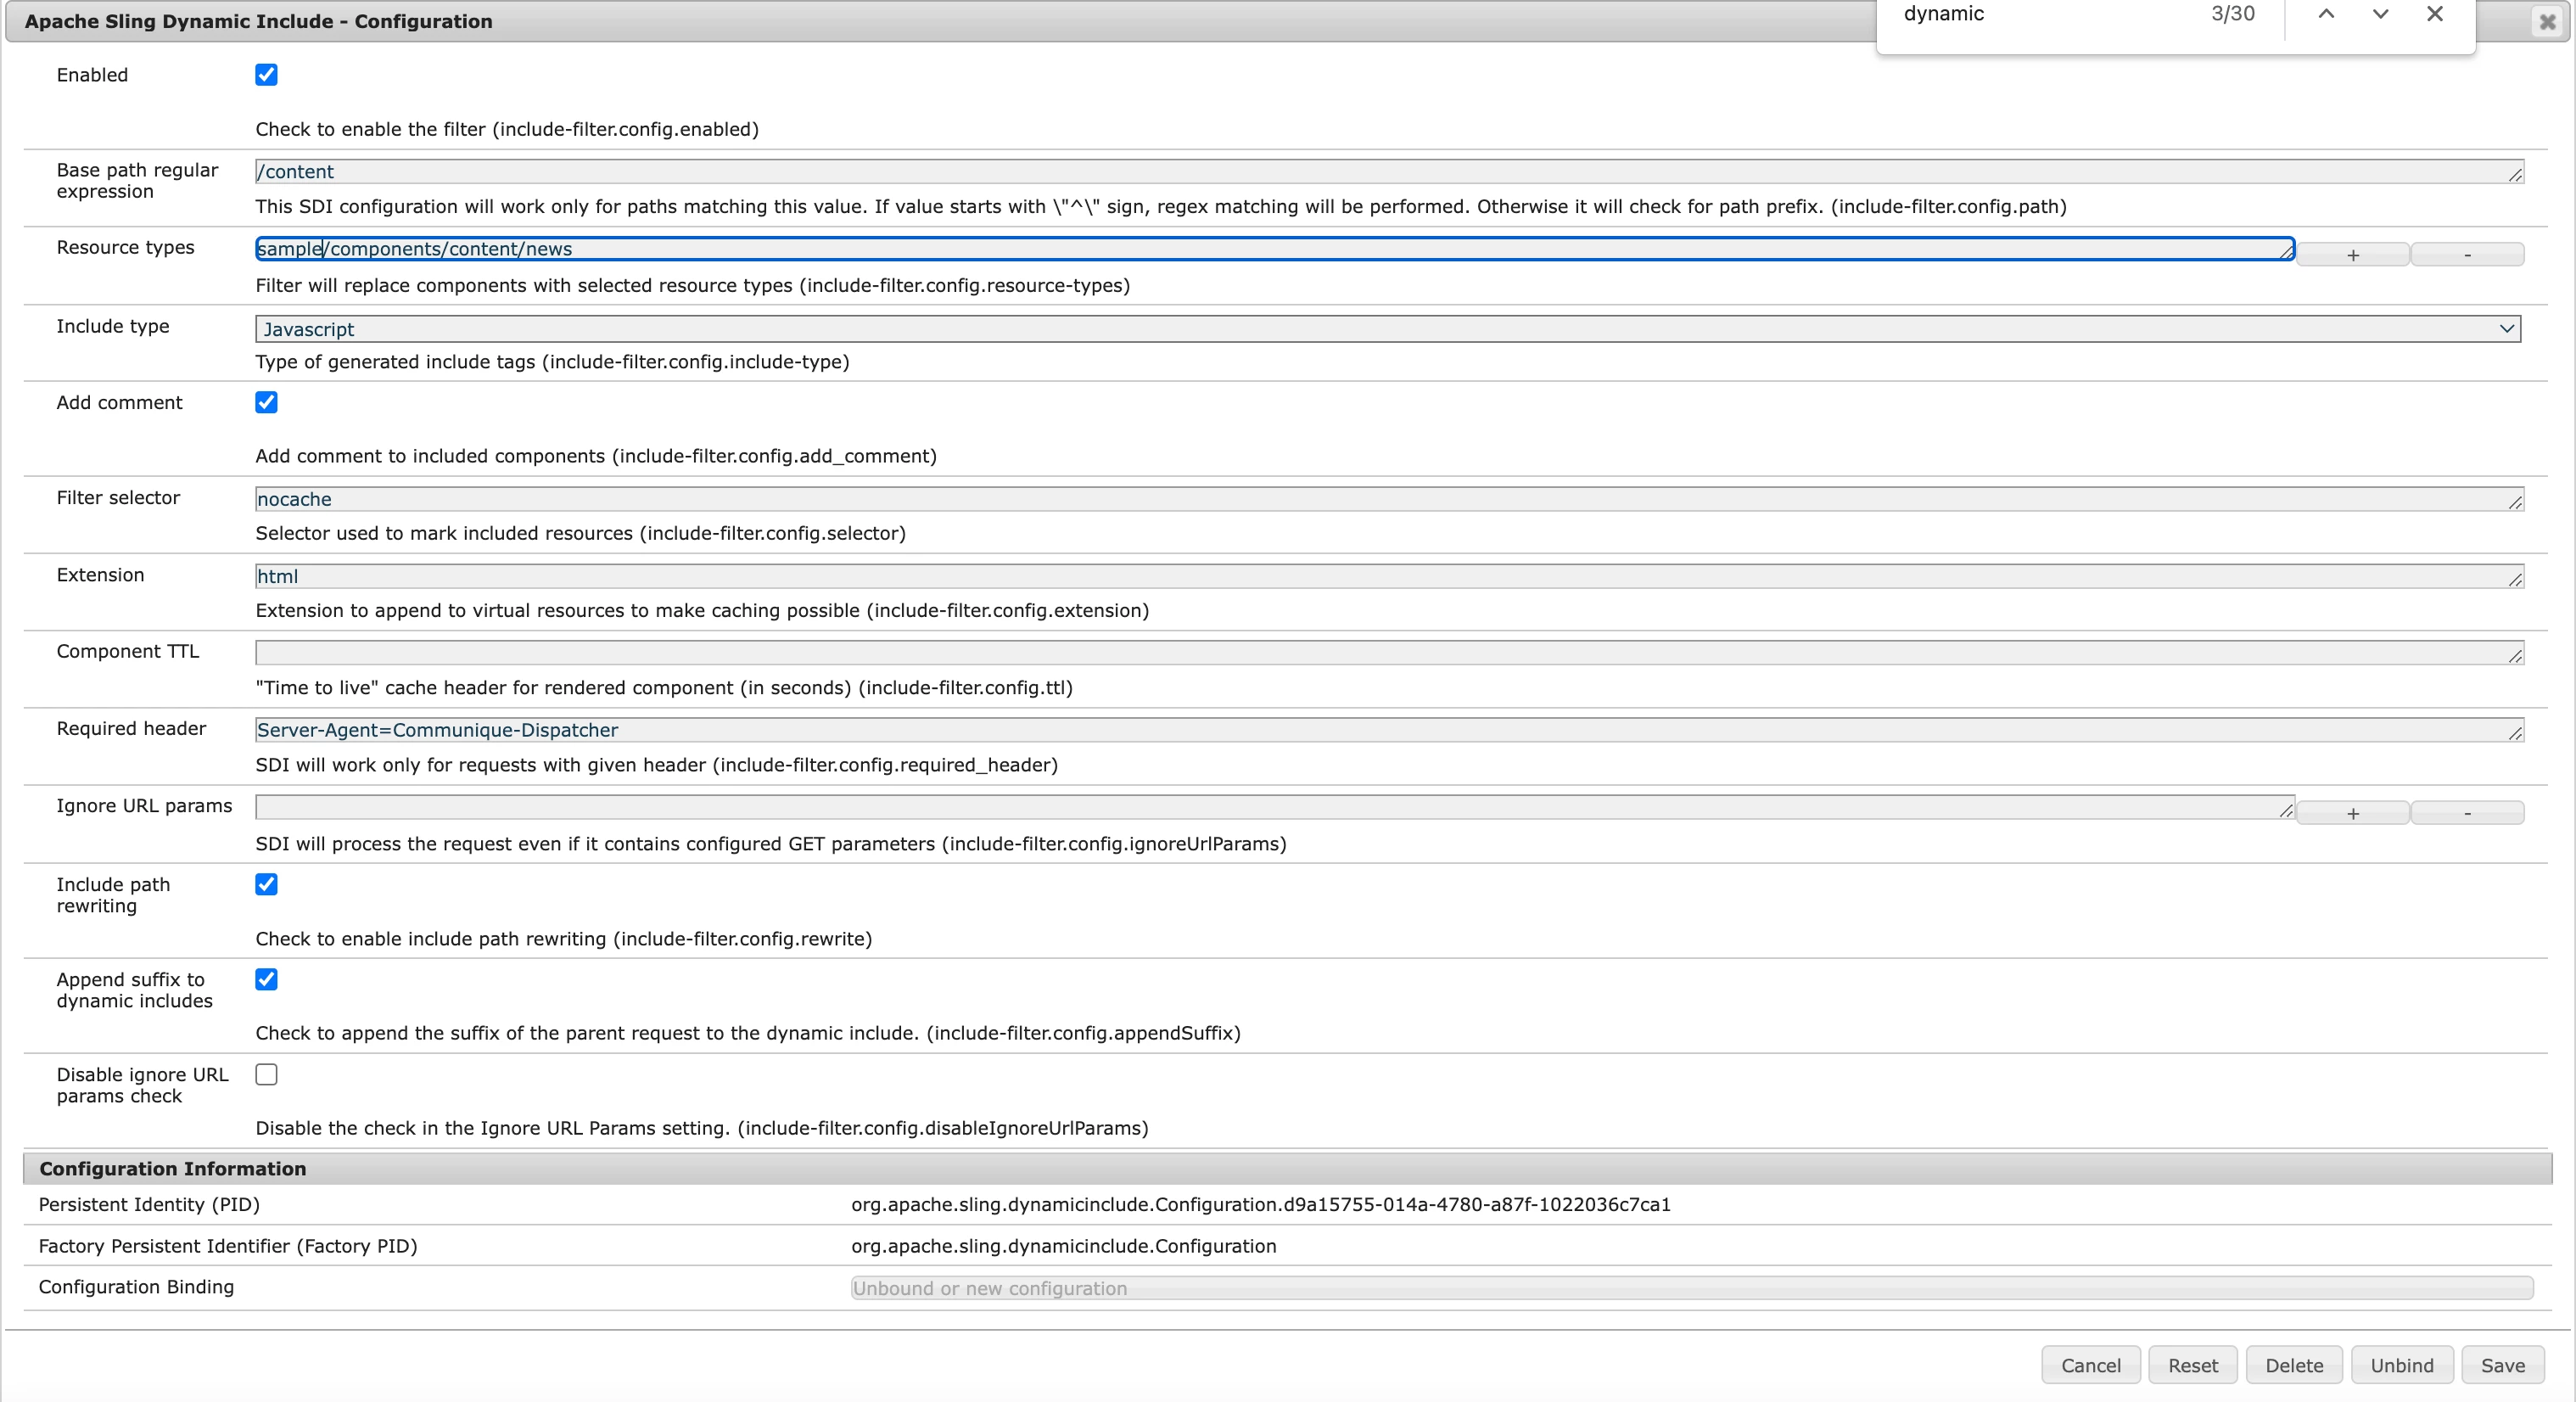
Task: Click the Unbind button
Action: 2401,1365
